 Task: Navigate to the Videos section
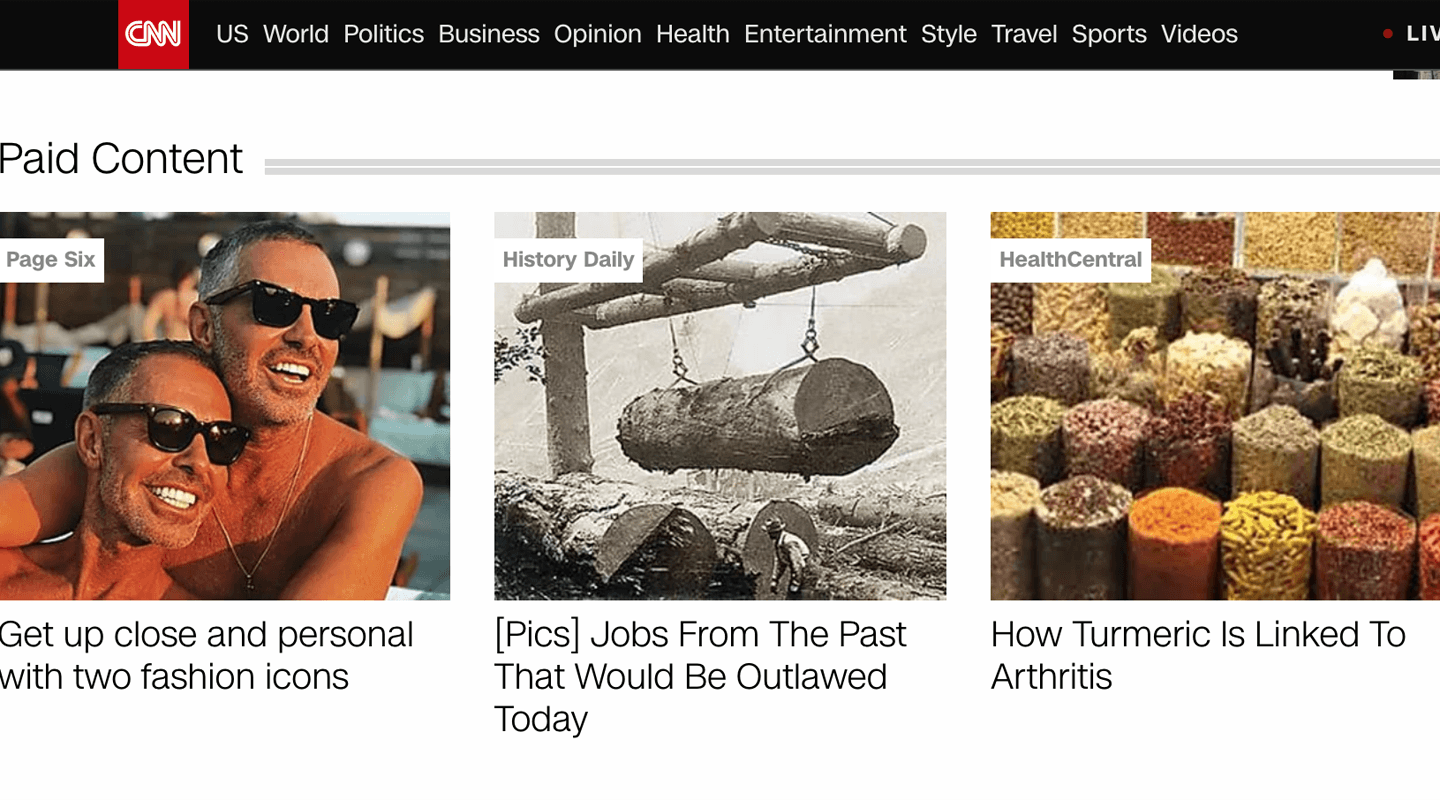(1199, 34)
